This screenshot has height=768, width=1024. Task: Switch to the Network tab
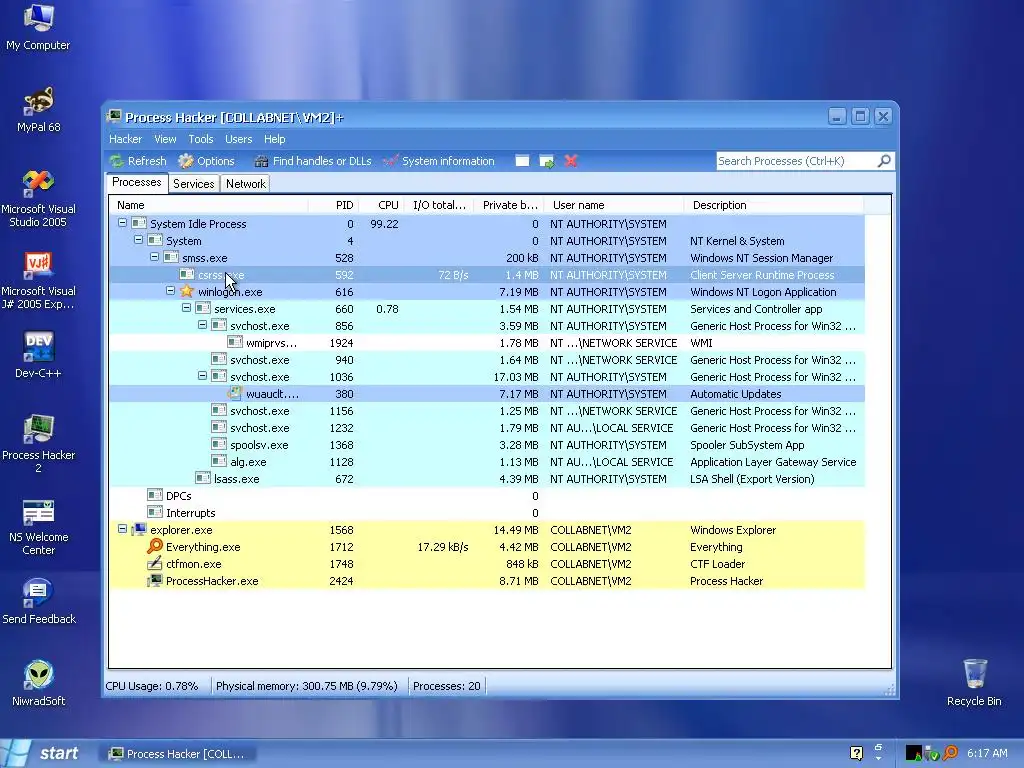coord(246,184)
